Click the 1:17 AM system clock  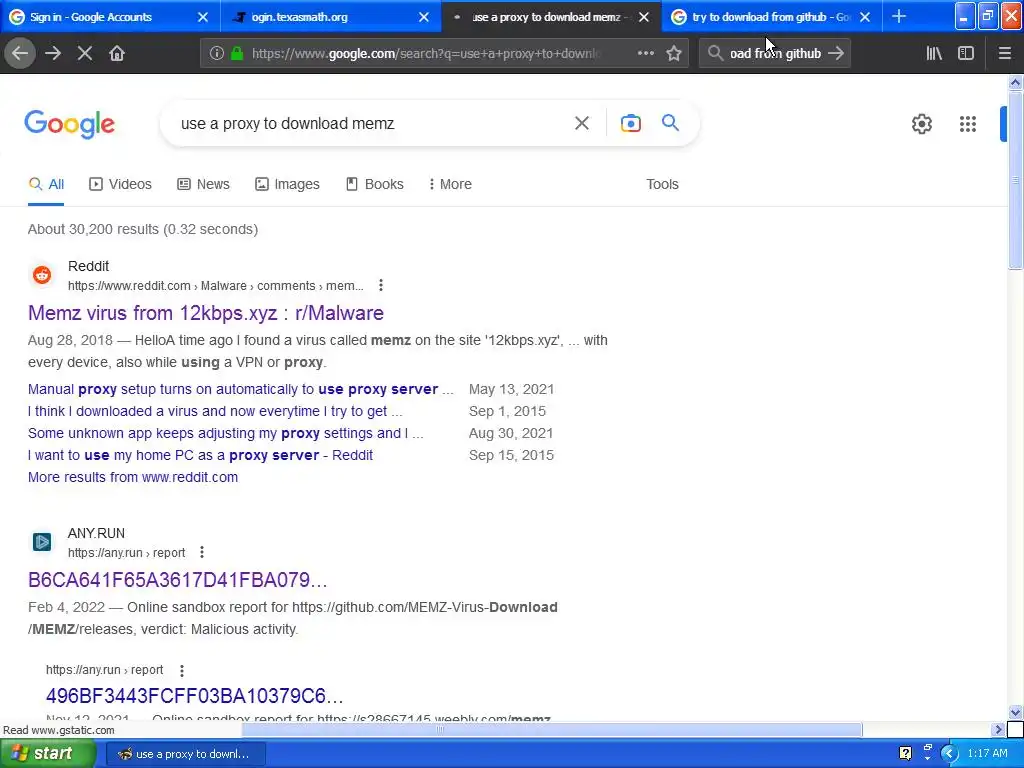[987, 754]
